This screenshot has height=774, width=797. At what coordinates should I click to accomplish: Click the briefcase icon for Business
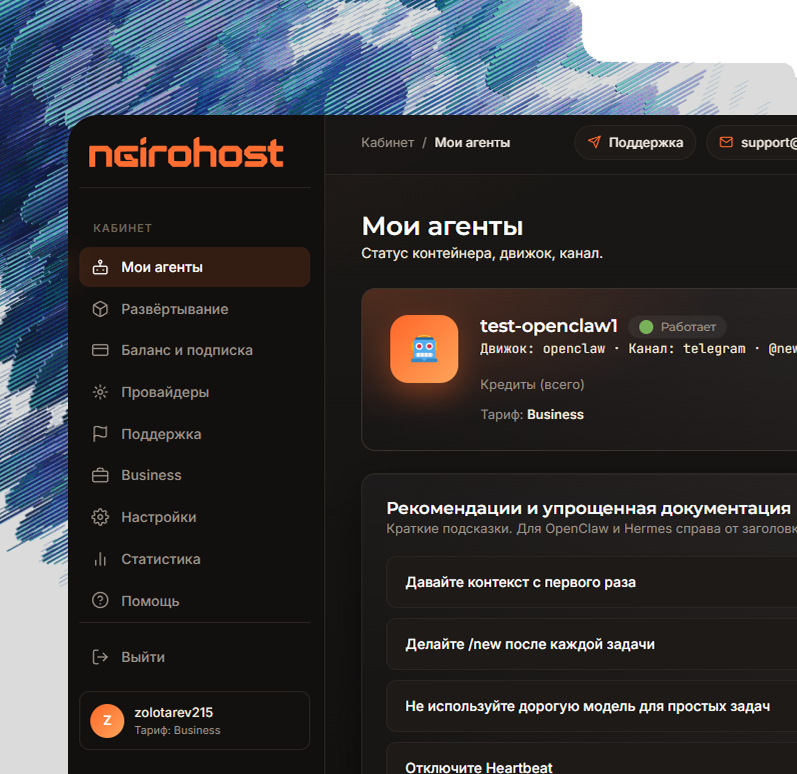(100, 475)
